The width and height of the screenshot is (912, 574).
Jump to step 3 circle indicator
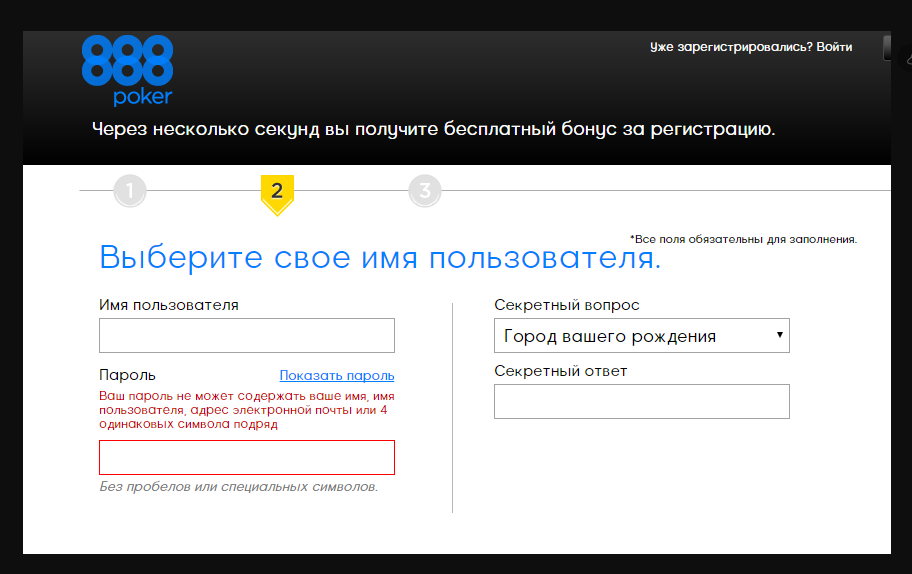click(x=425, y=190)
